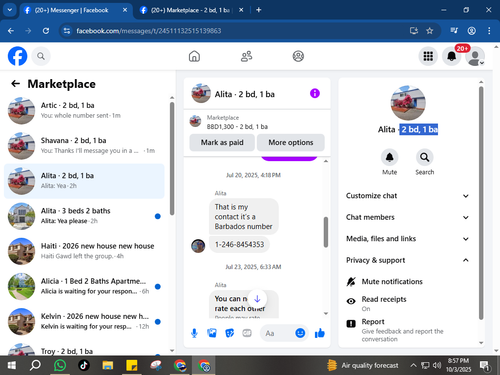Expand the Chat members section

[x=407, y=217]
